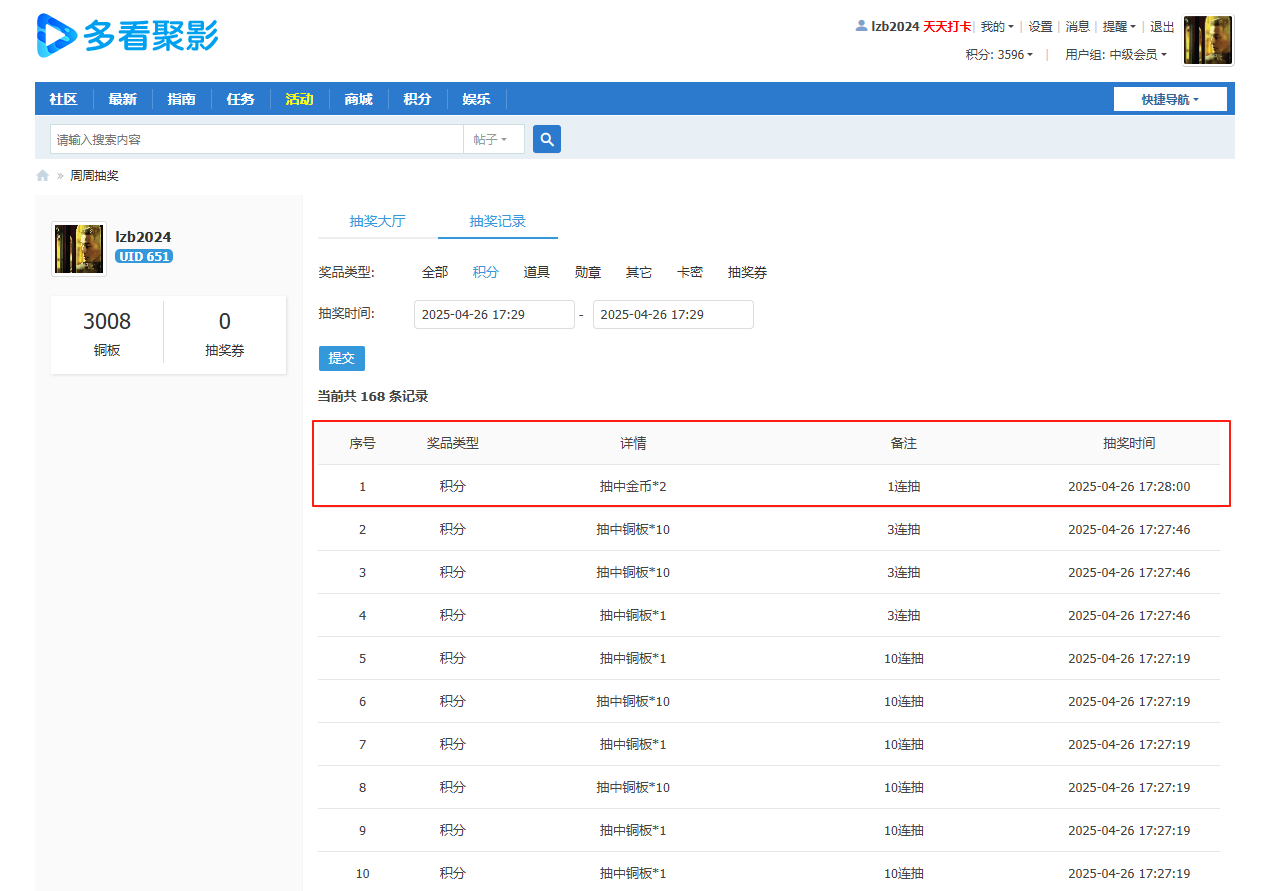Screen dimensions: 1278x891
Task: Open the 用户组 中级会员 dropdown
Action: pyautogui.click(x=1116, y=55)
